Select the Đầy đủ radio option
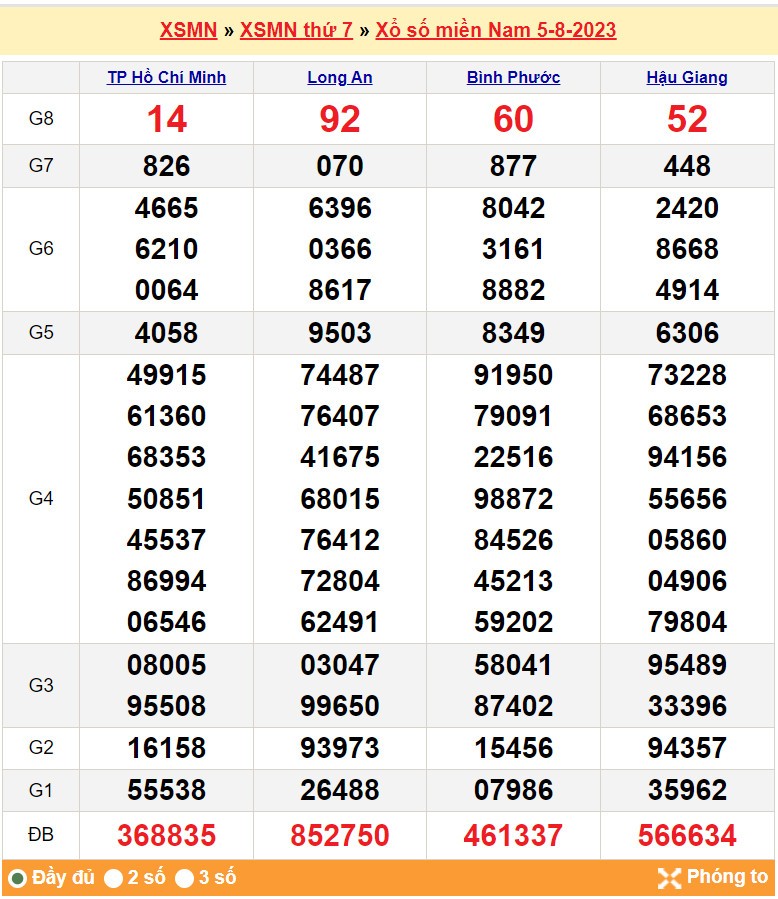The image size is (778, 899). coord(17,879)
